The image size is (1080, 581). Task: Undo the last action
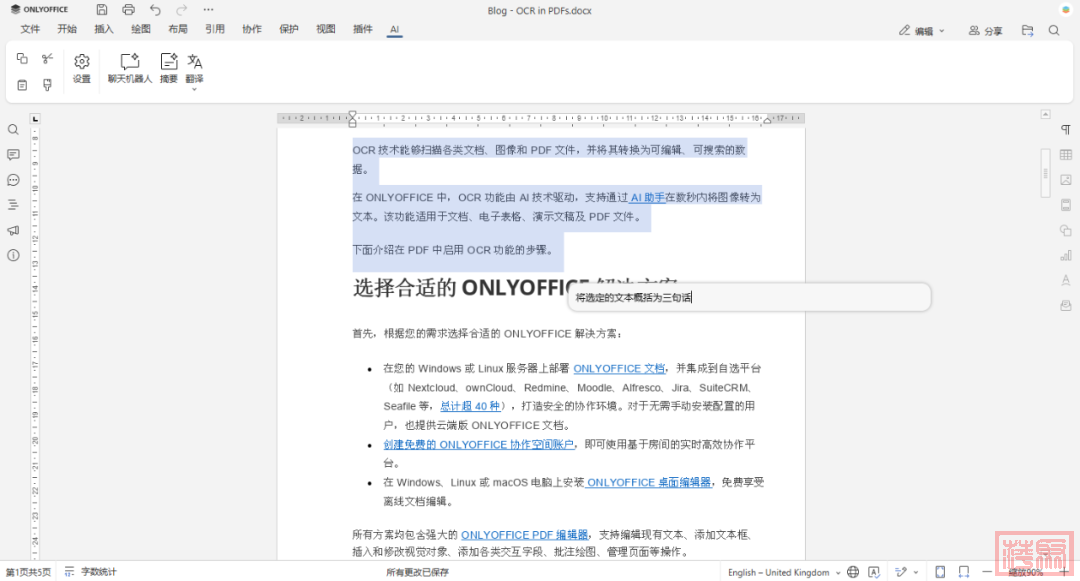tap(155, 9)
